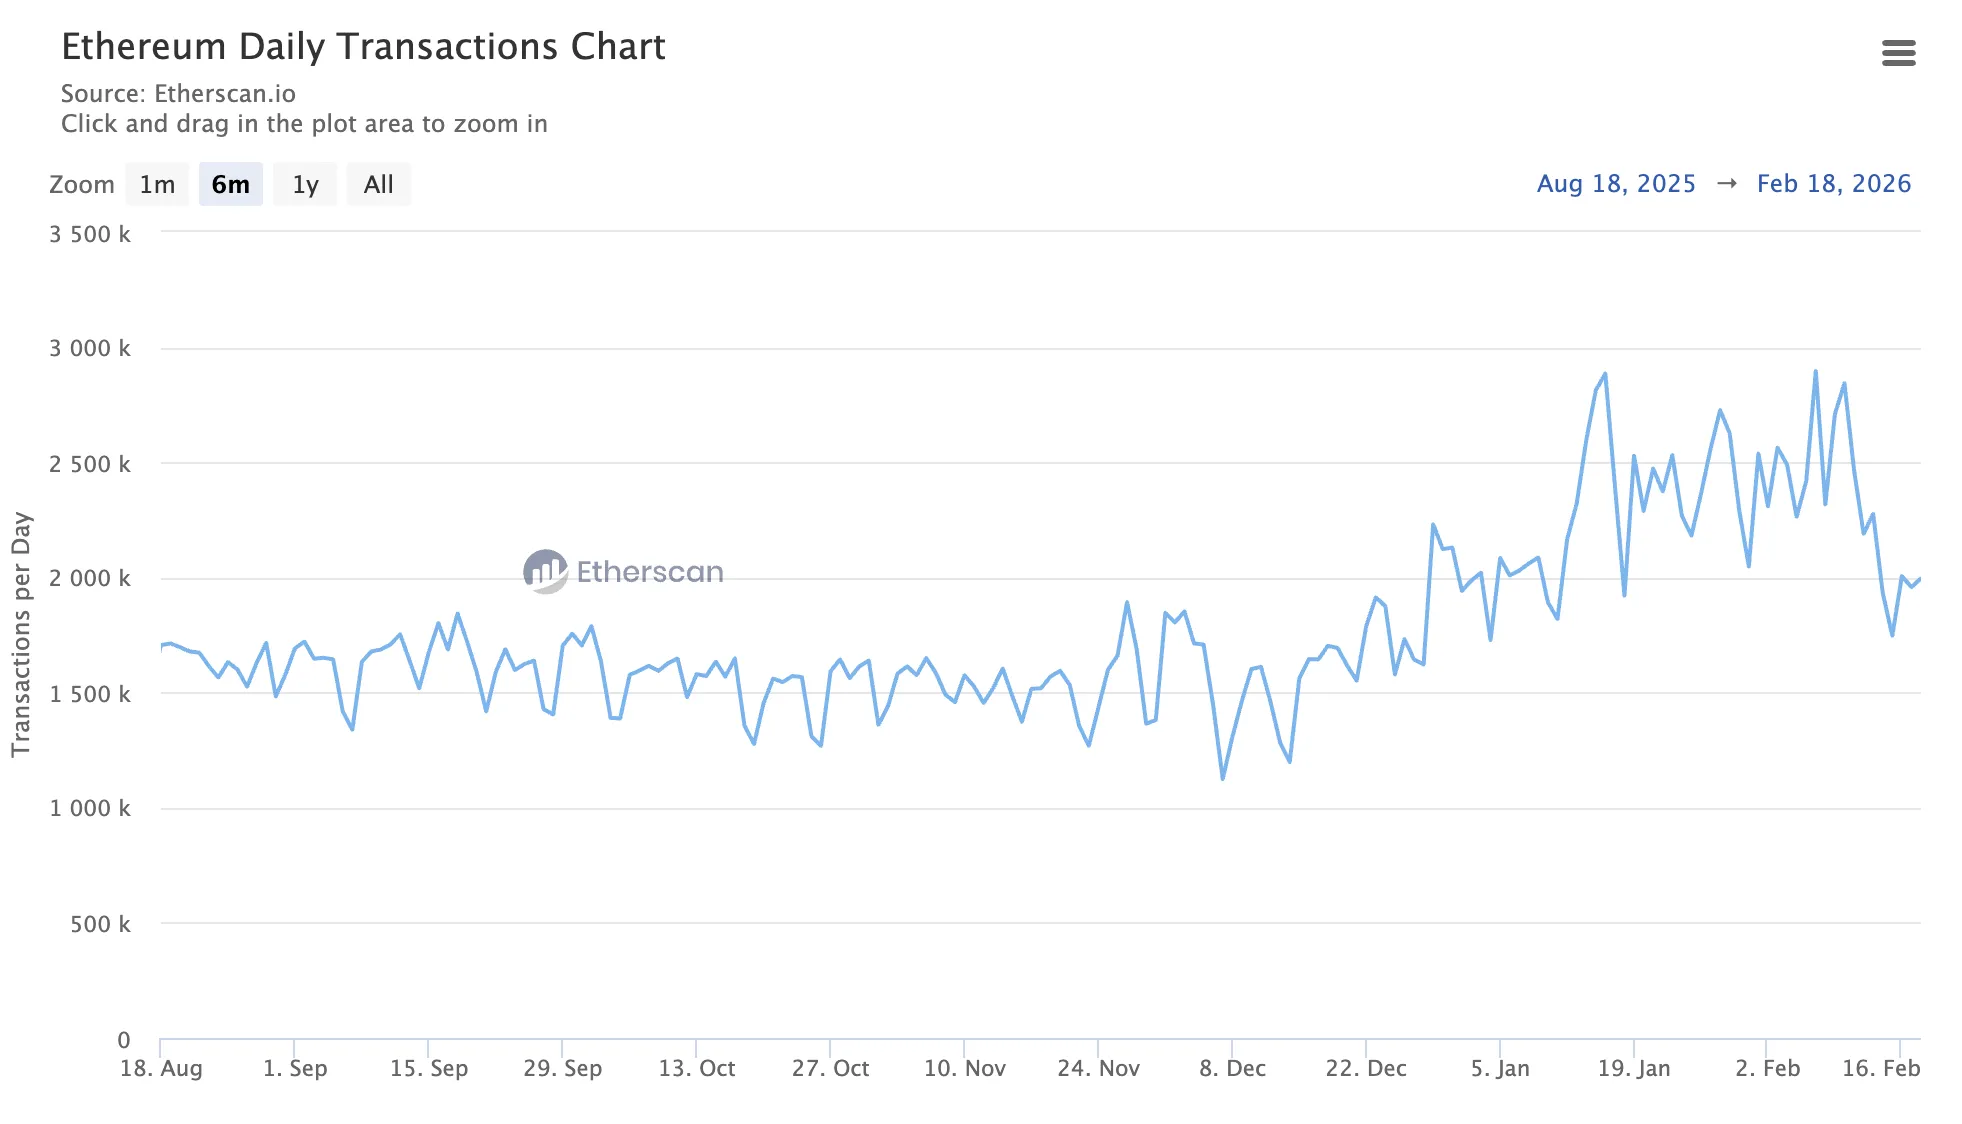The image size is (1962, 1124).
Task: Click the arrow between date range fields
Action: tap(1726, 184)
